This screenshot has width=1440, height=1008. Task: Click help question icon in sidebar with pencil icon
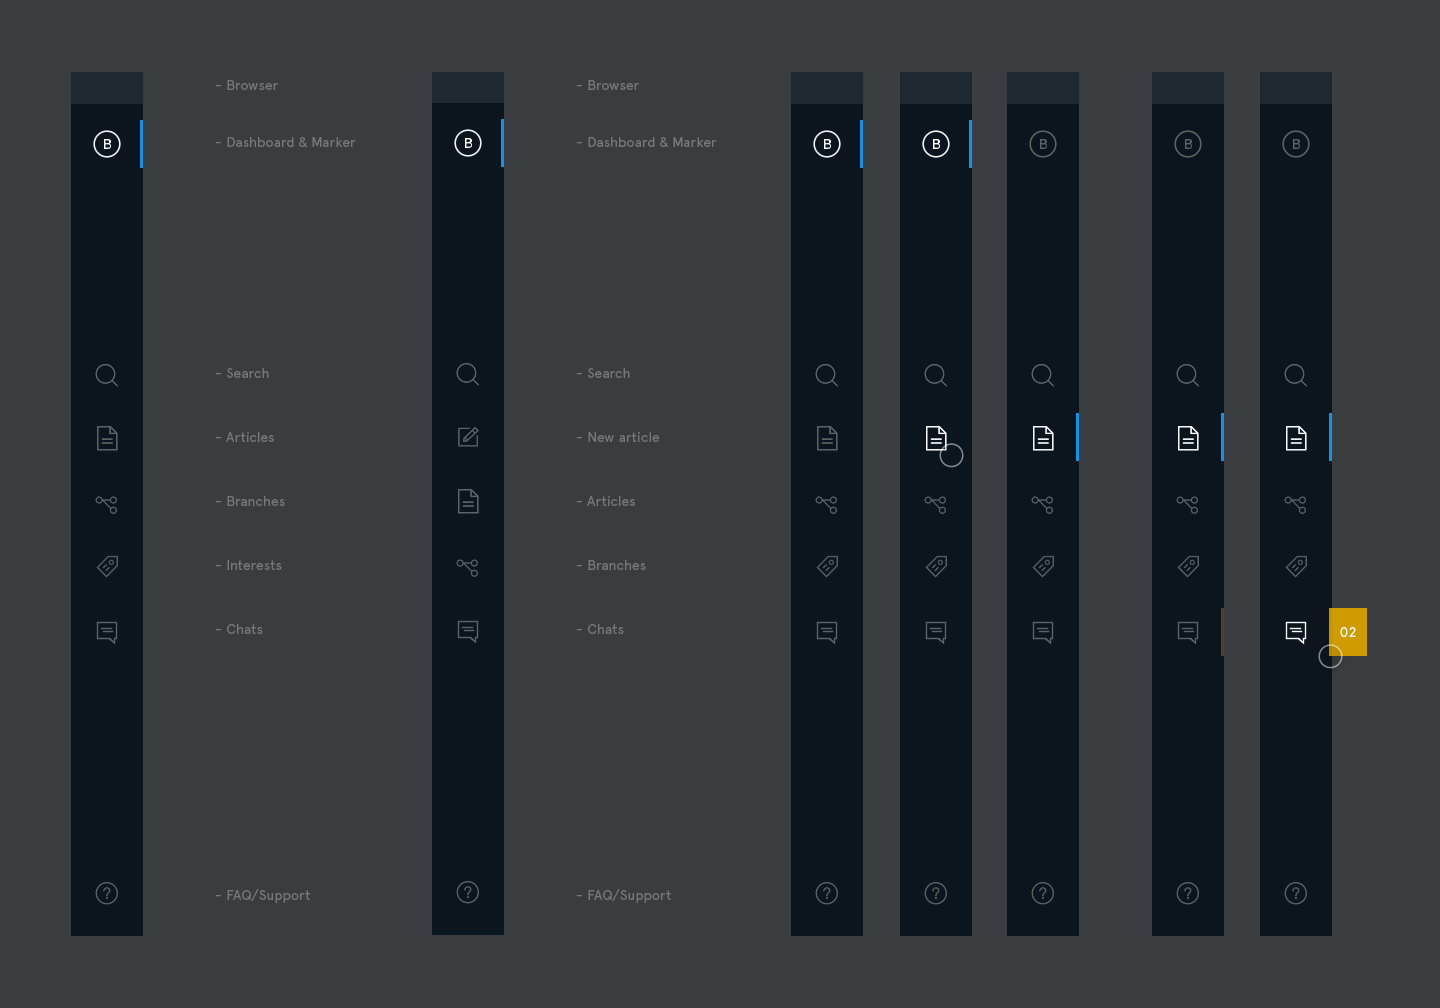point(468,892)
